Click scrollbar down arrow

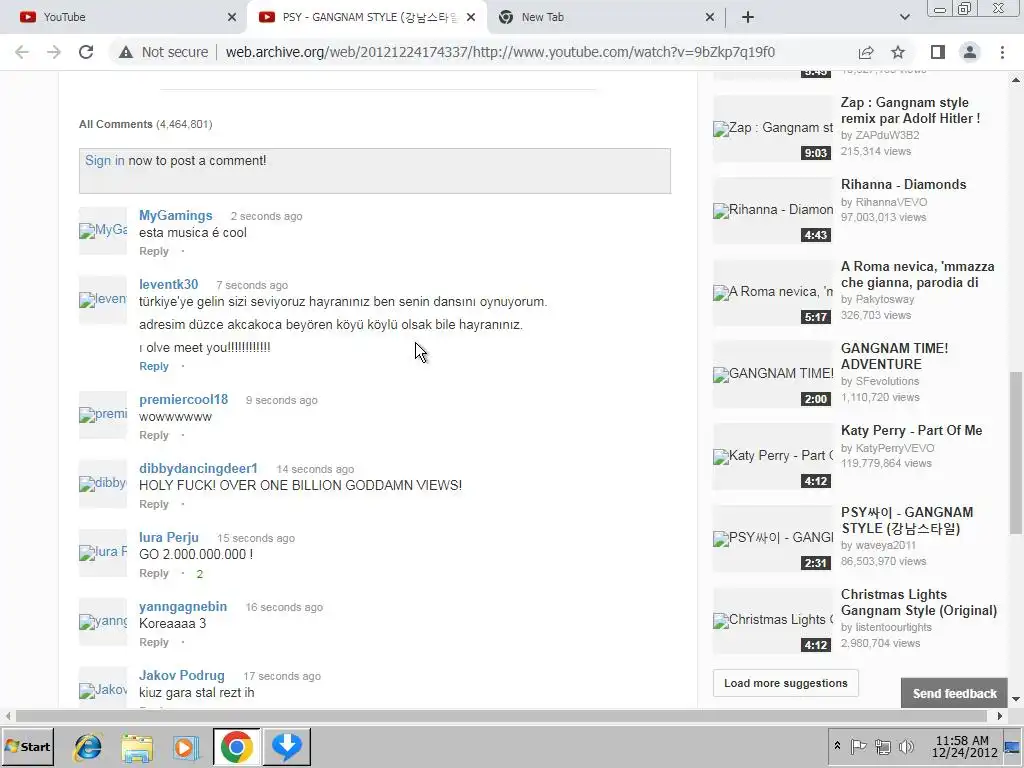point(1016,699)
